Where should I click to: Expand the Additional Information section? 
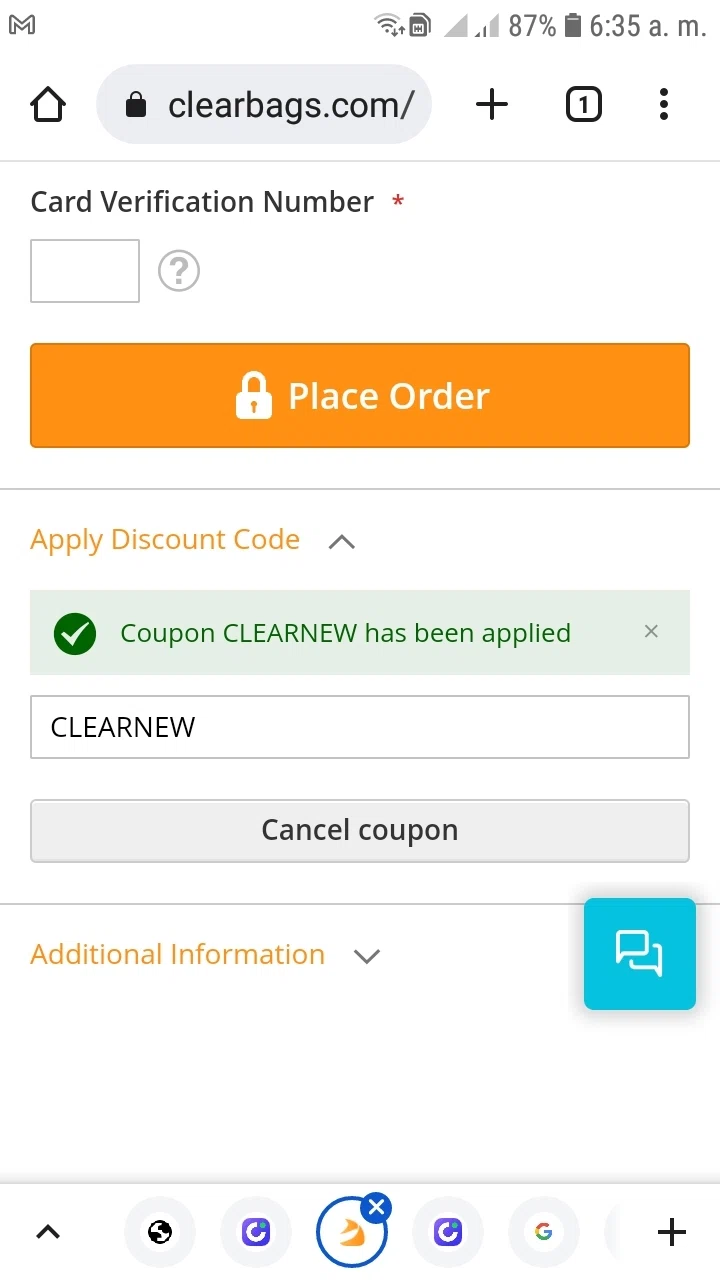tap(367, 956)
